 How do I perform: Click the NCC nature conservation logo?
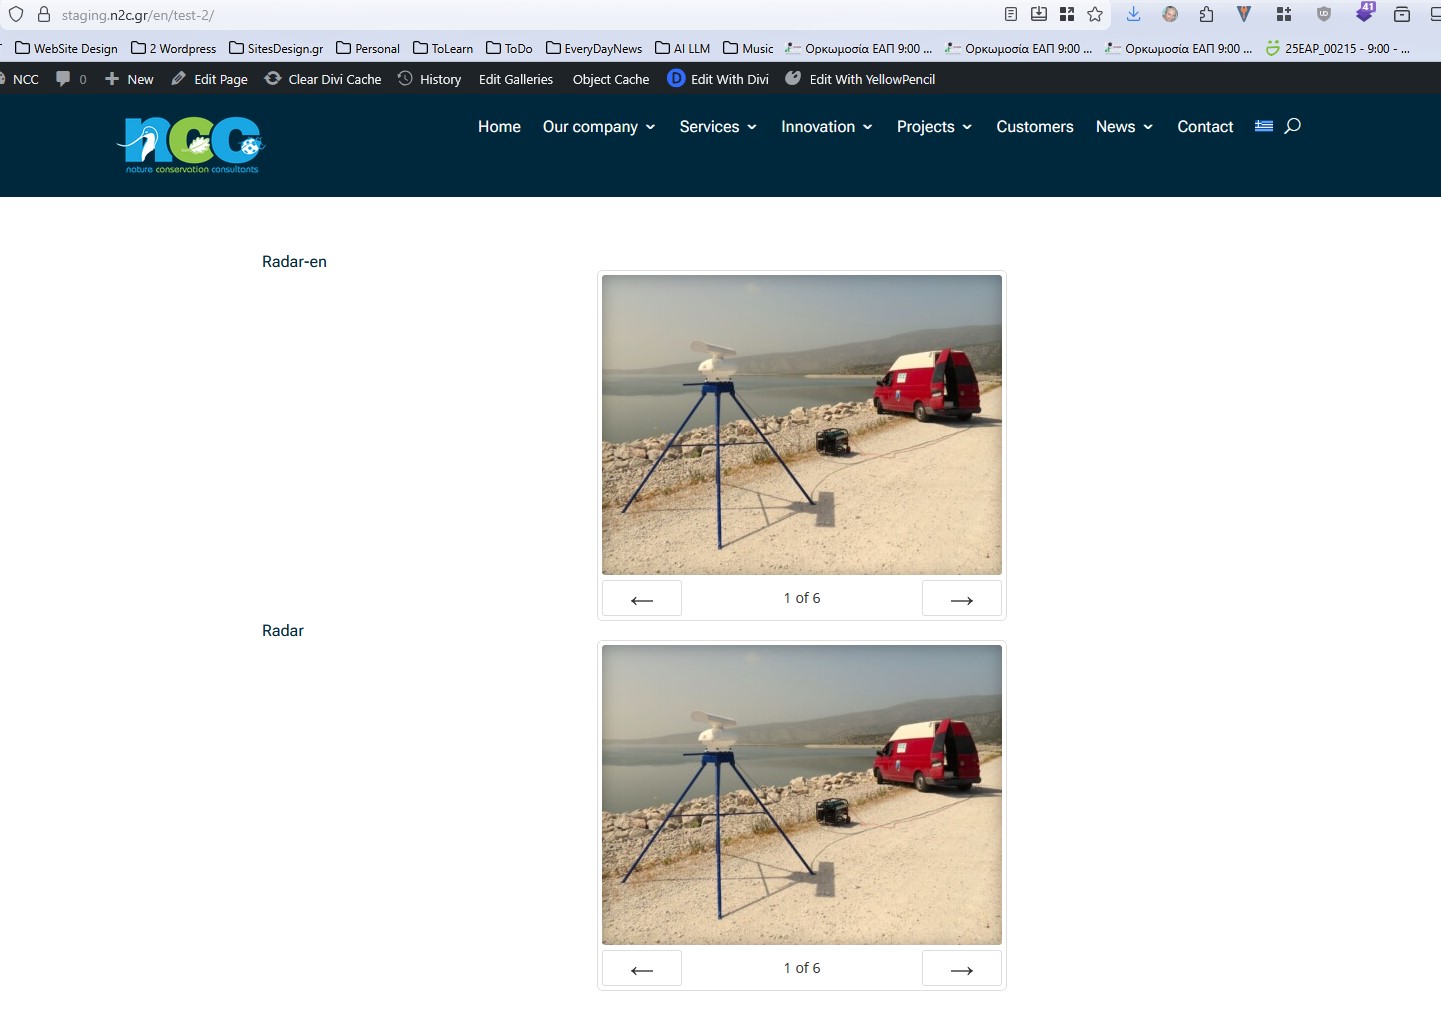191,145
